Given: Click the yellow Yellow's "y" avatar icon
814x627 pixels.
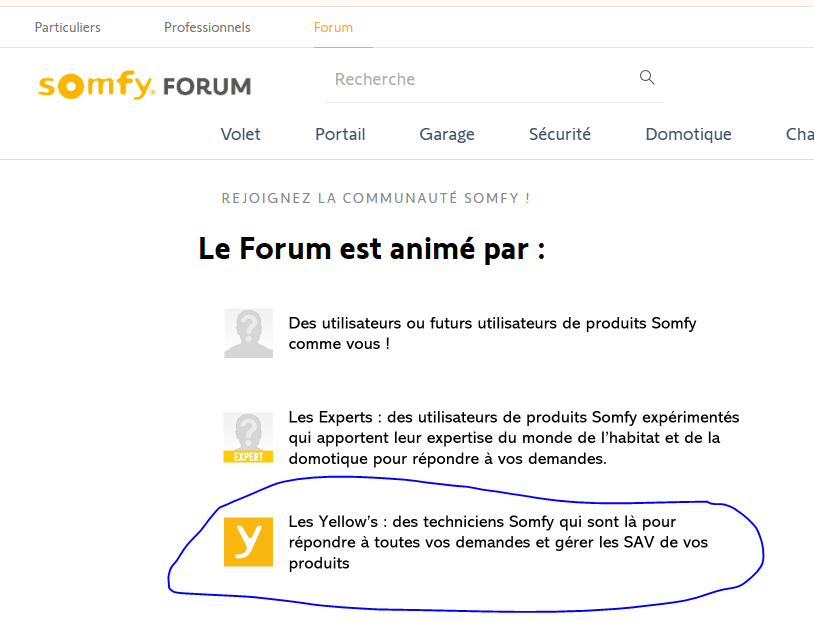Looking at the screenshot, I should pos(248,541).
